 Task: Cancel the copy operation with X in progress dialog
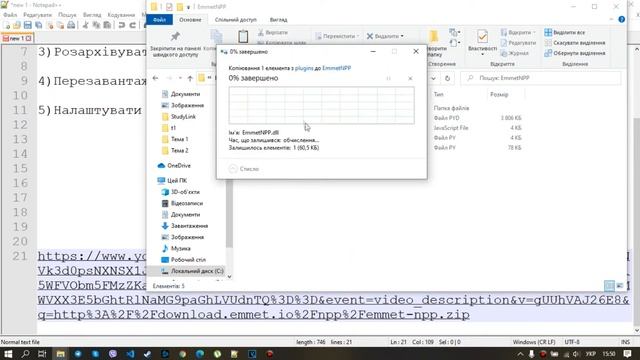[x=410, y=78]
